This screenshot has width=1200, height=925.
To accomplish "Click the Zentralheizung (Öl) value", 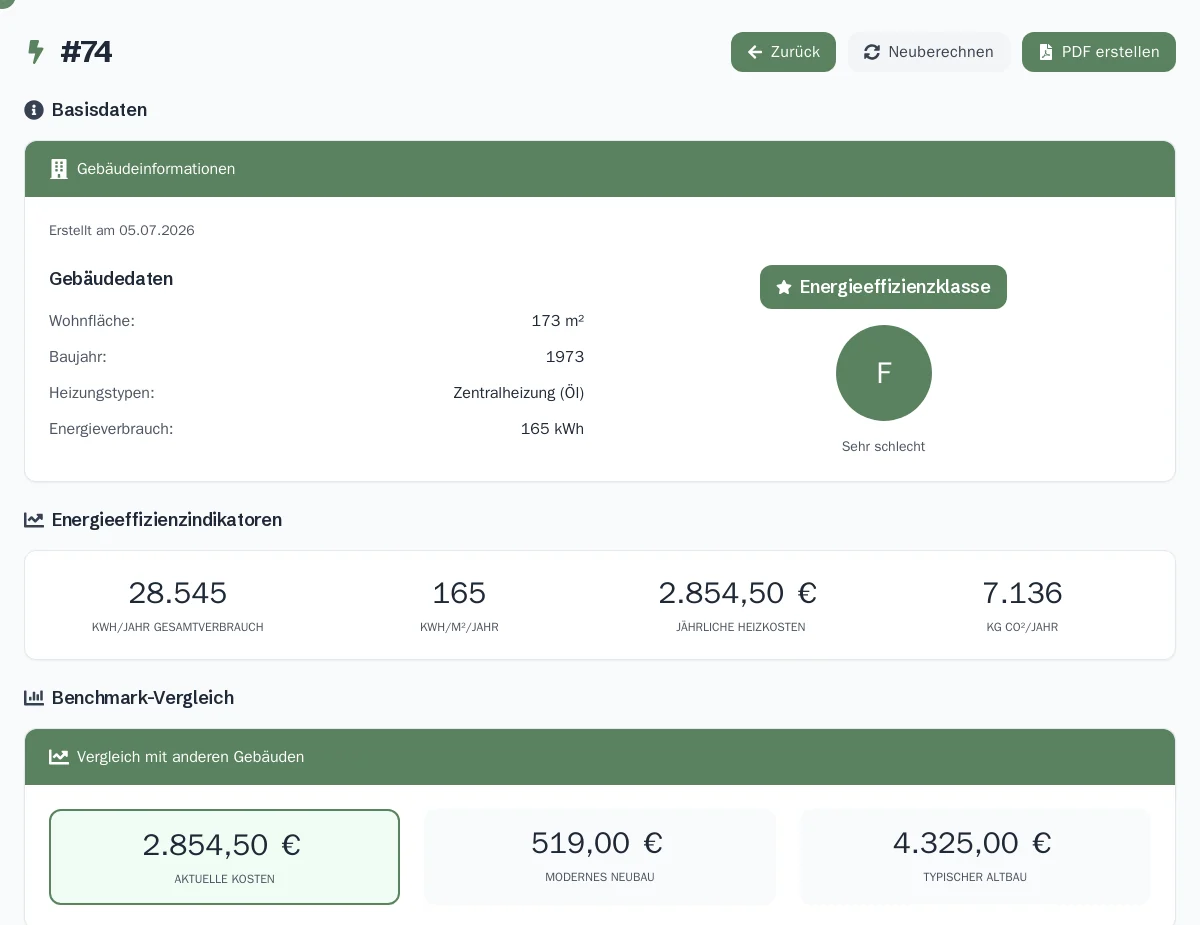I will [x=519, y=393].
